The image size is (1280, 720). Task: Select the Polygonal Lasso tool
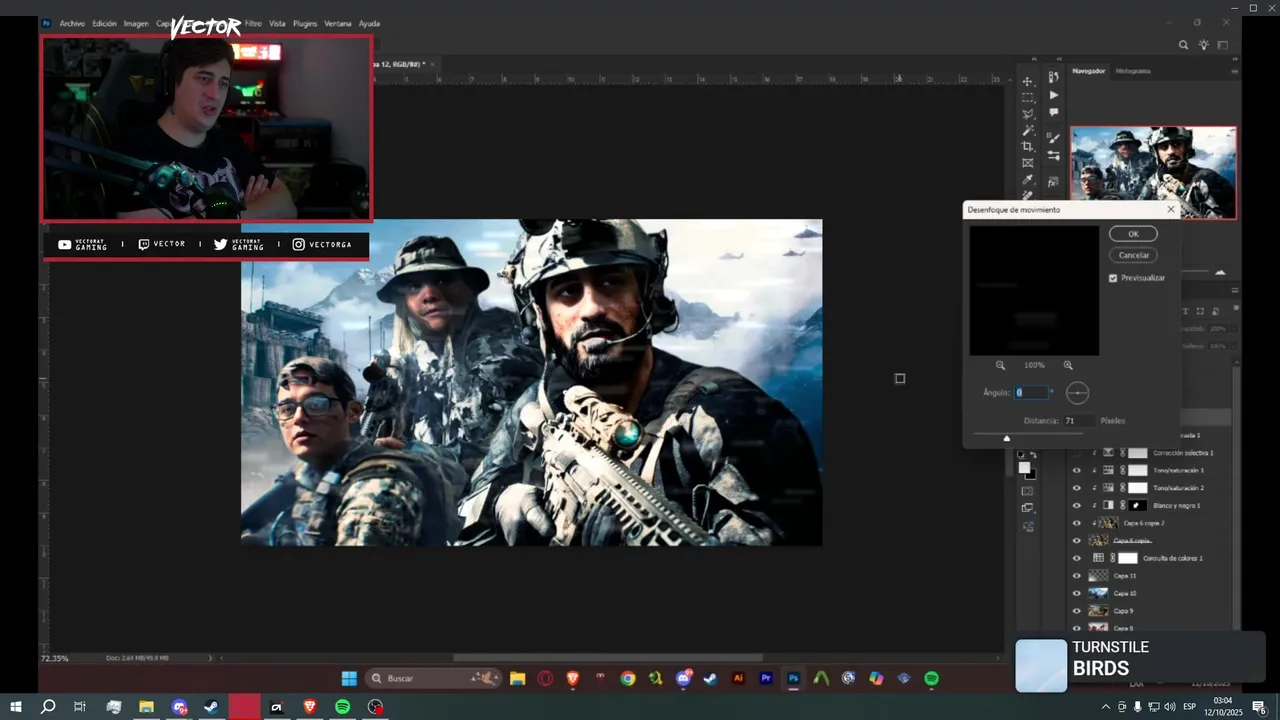[x=1027, y=114]
